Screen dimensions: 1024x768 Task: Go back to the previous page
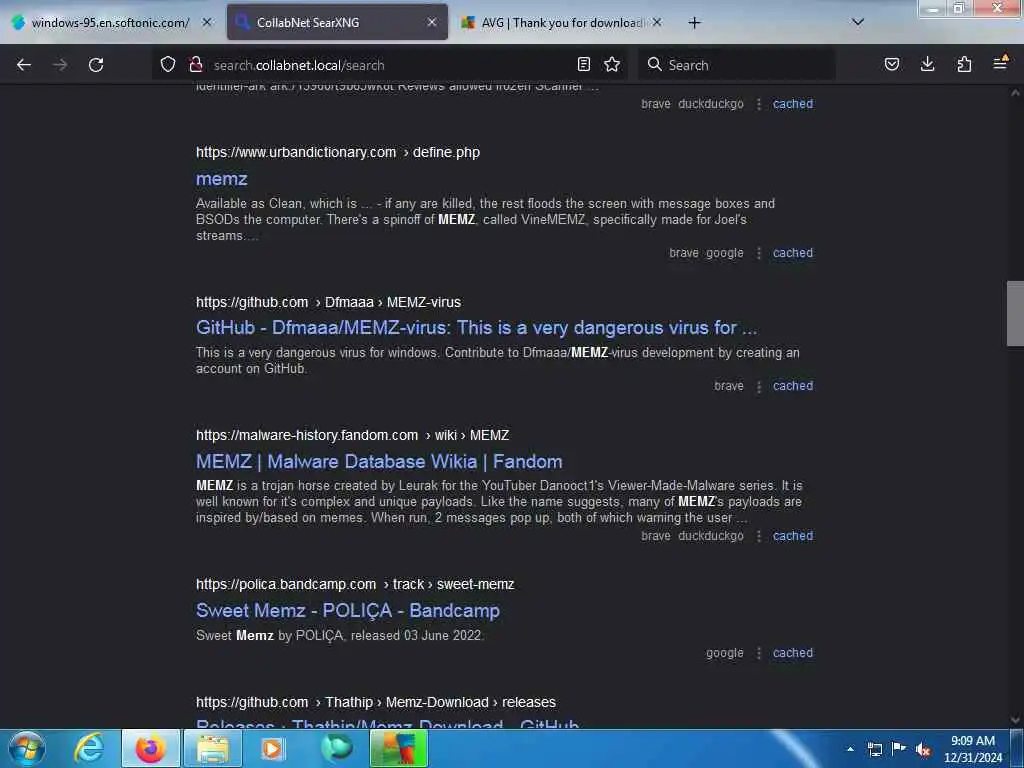pos(24,65)
